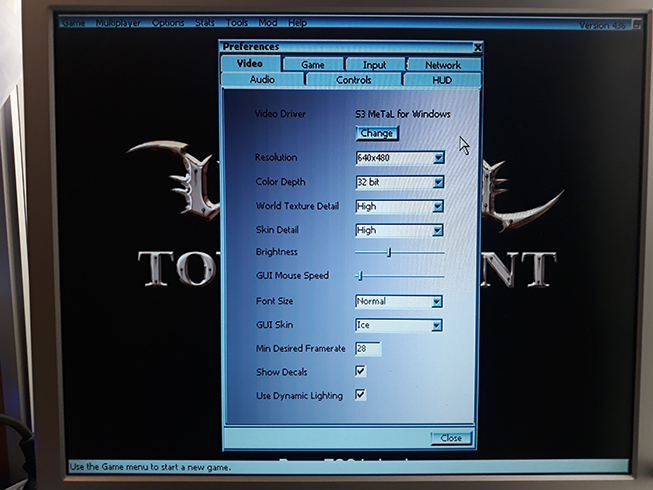653x490 pixels.
Task: Switch to the Video tab
Action: pyautogui.click(x=250, y=63)
